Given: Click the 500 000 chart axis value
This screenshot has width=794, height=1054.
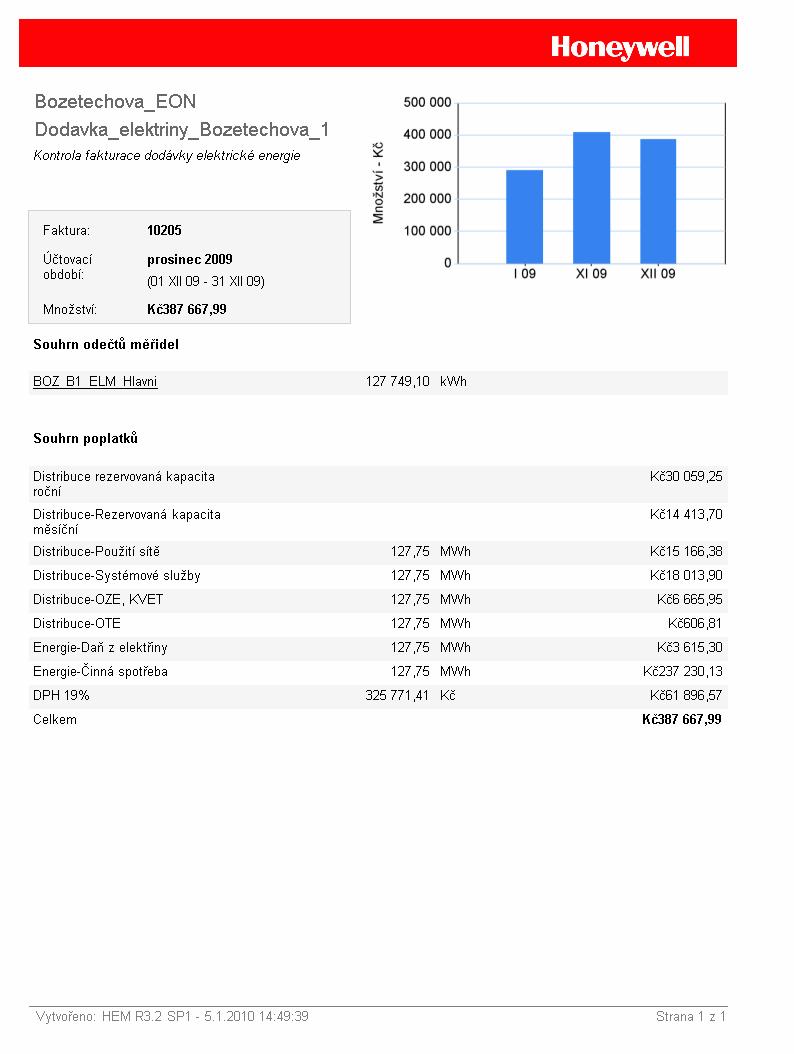Looking at the screenshot, I should [427, 103].
